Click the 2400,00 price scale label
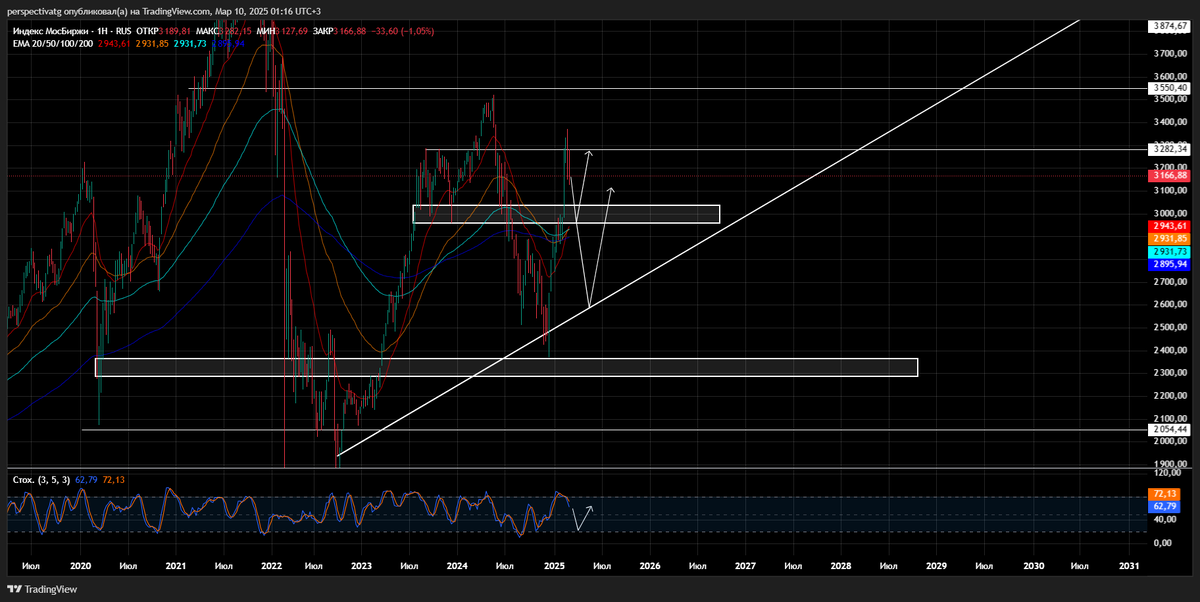 1168,350
